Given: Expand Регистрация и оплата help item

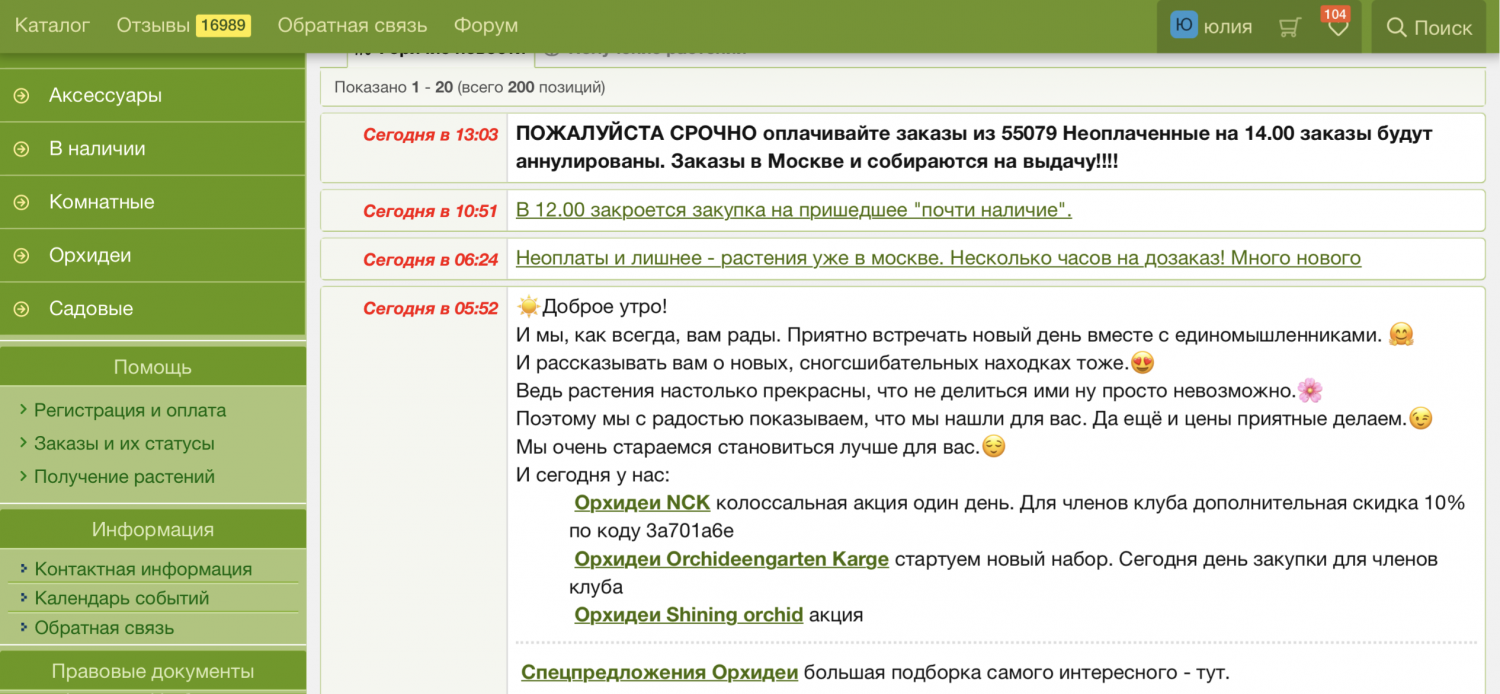Looking at the screenshot, I should tap(129, 410).
